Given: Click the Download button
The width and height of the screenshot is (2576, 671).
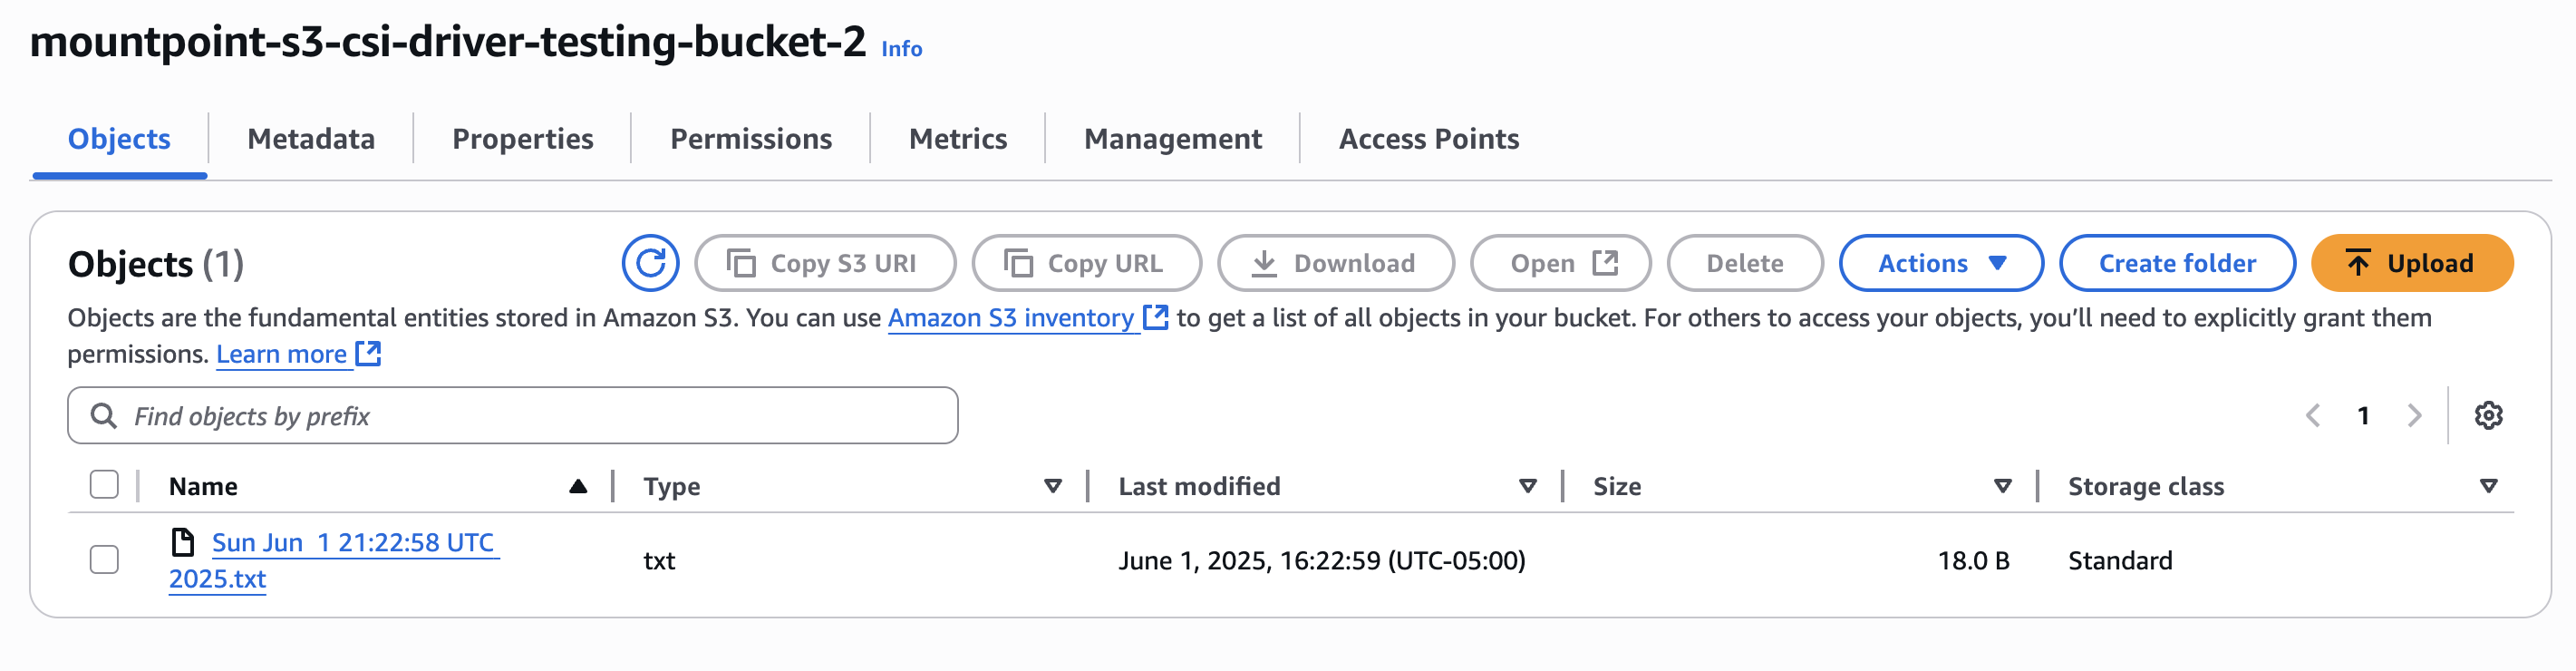Looking at the screenshot, I should (x=1336, y=263).
